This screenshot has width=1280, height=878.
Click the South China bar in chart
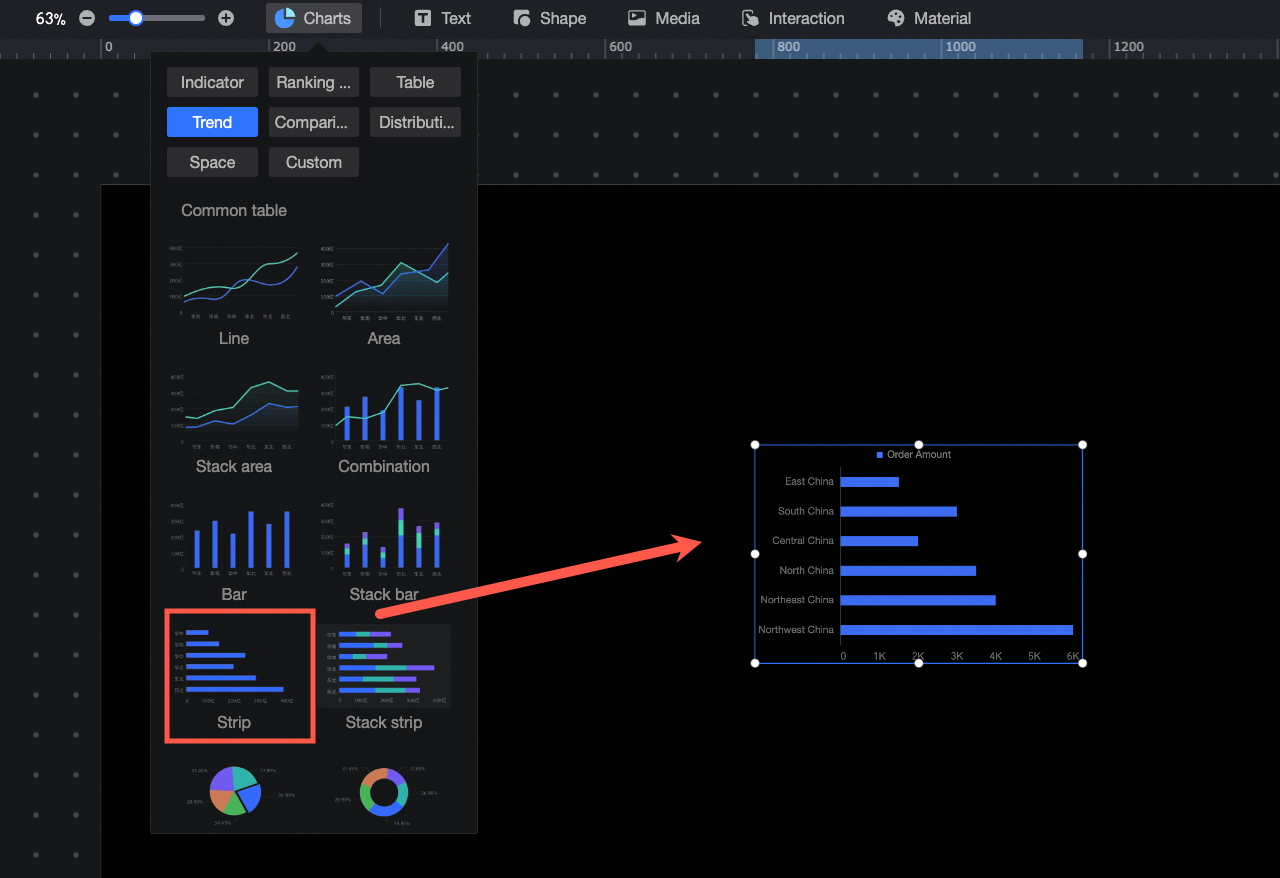pyautogui.click(x=899, y=511)
